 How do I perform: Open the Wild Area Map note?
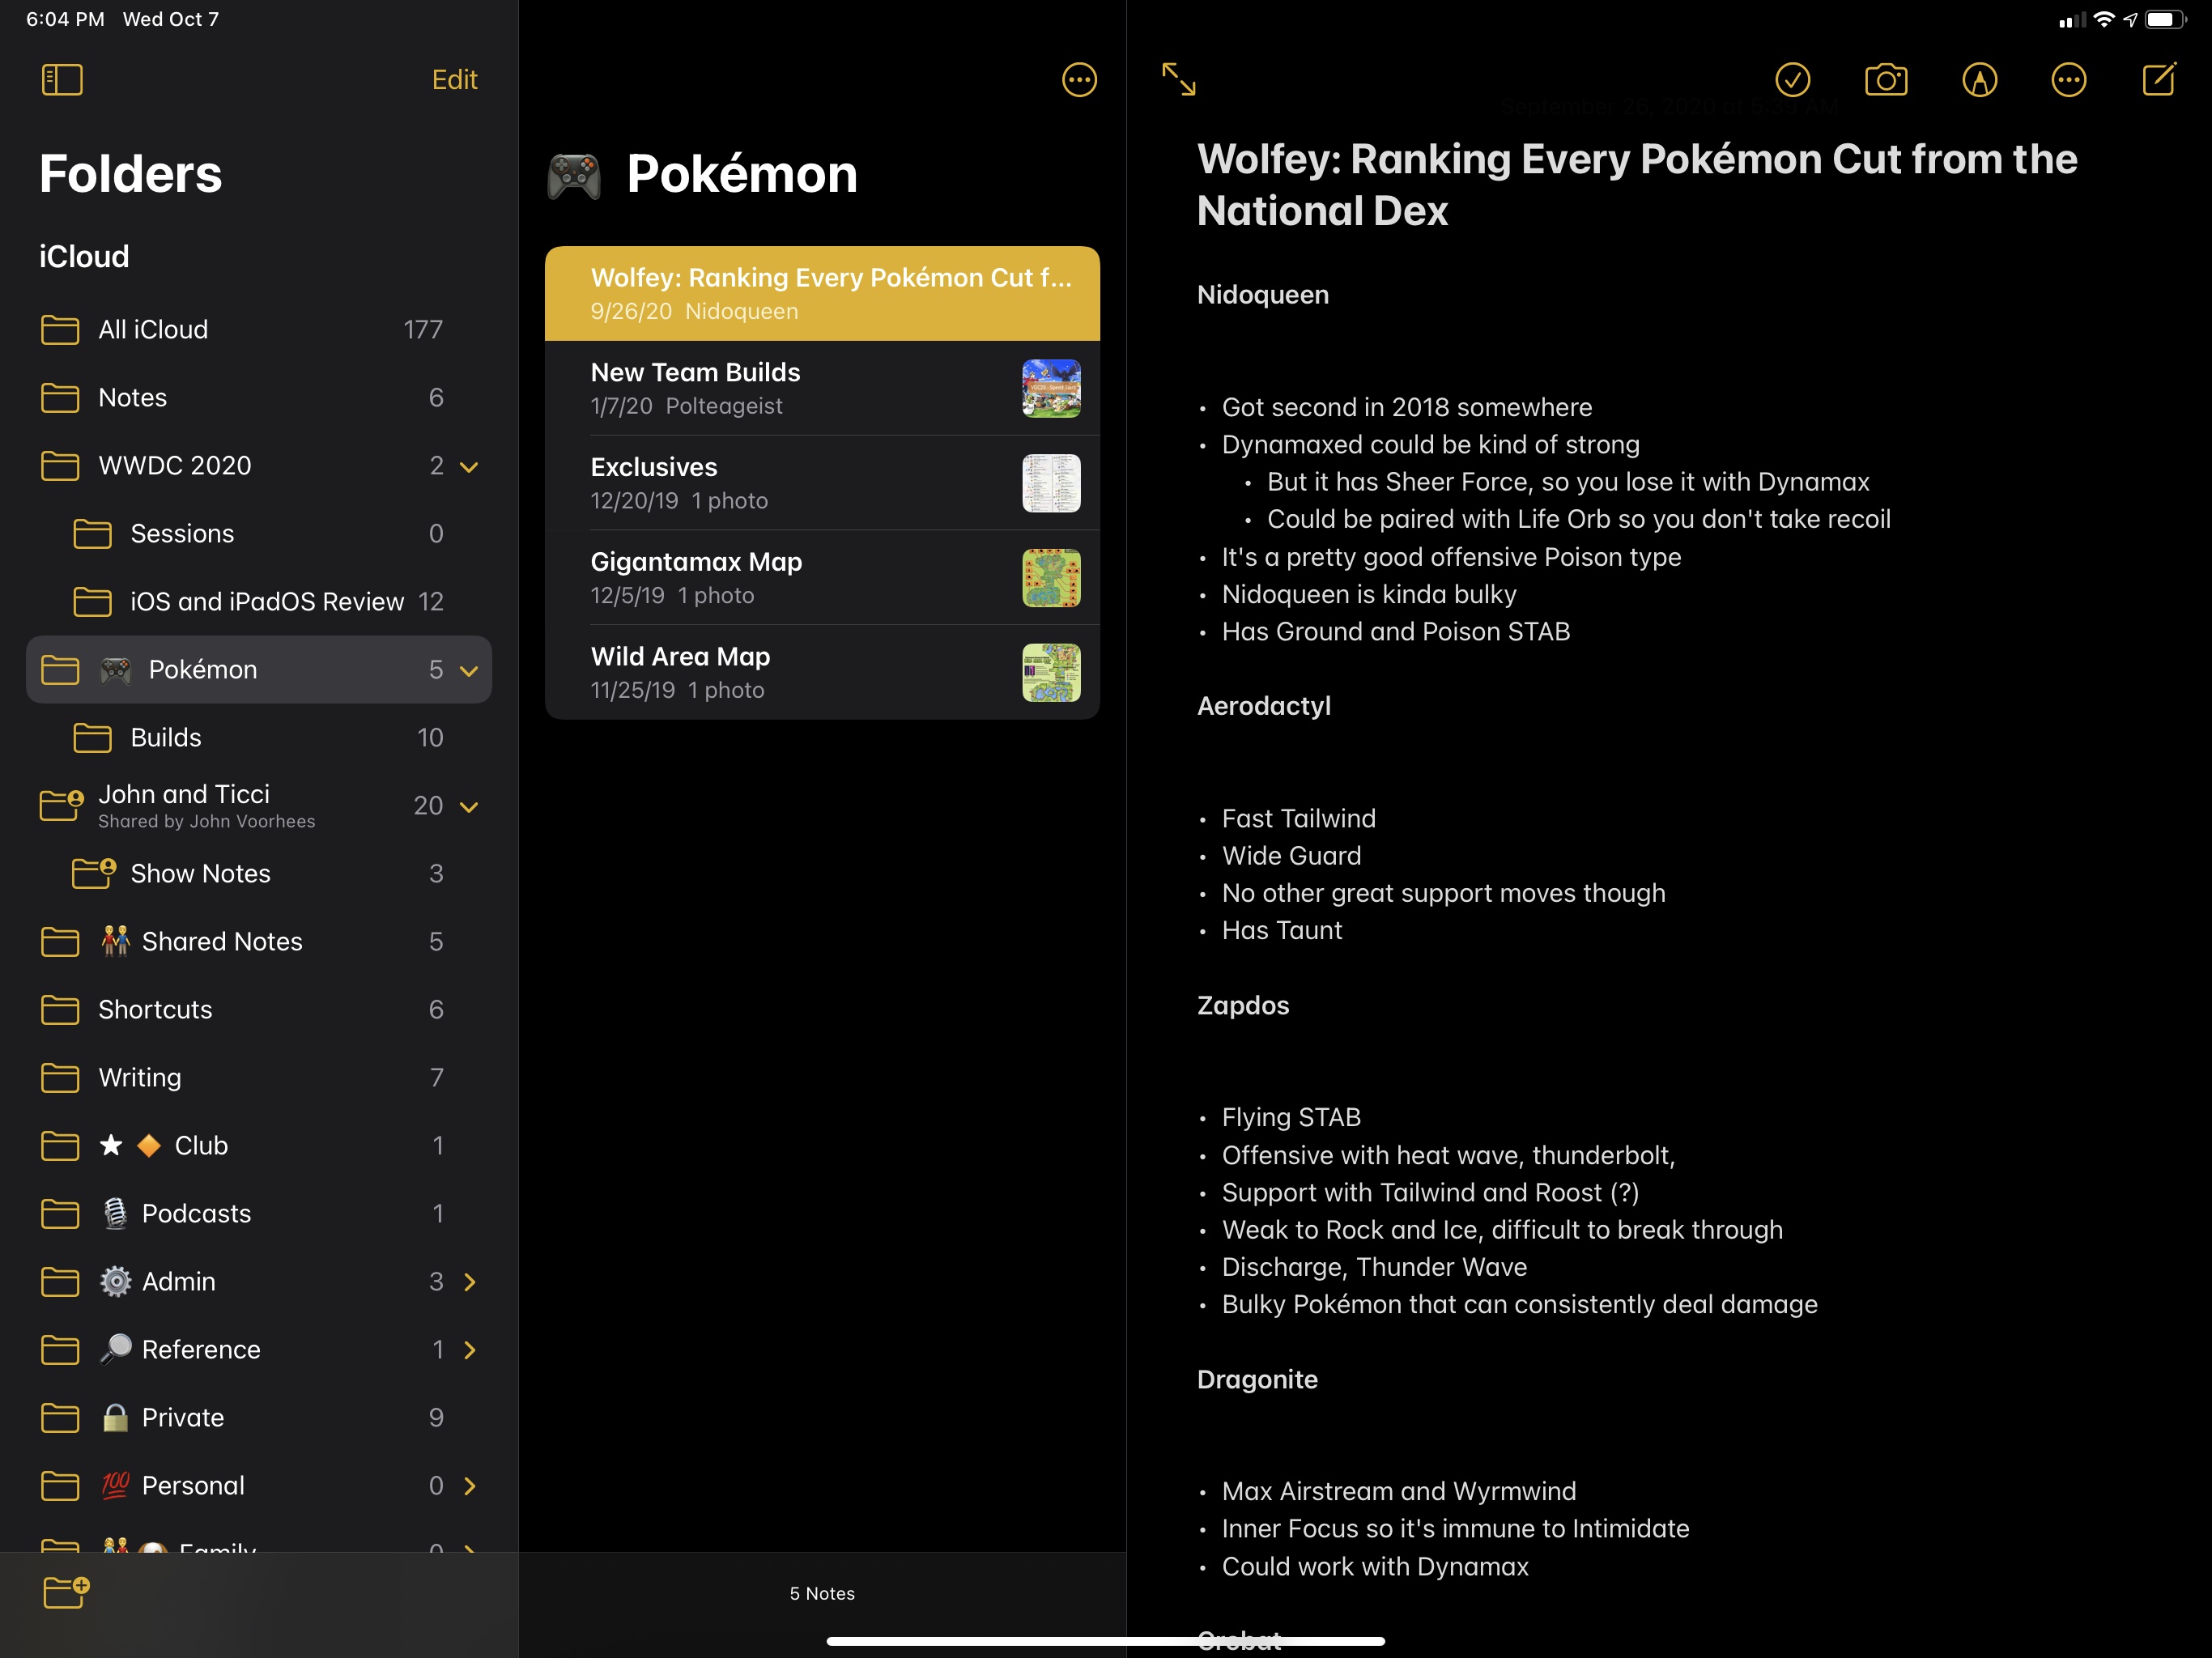click(822, 672)
